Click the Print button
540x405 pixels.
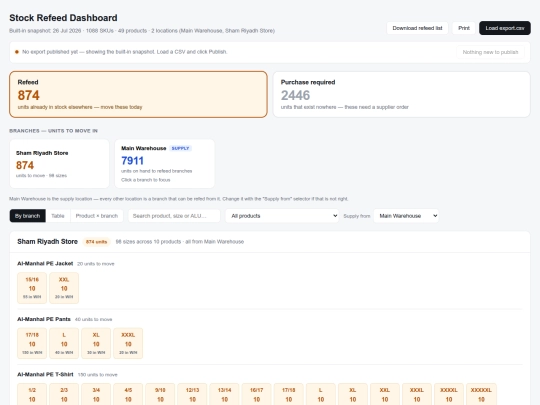464,28
